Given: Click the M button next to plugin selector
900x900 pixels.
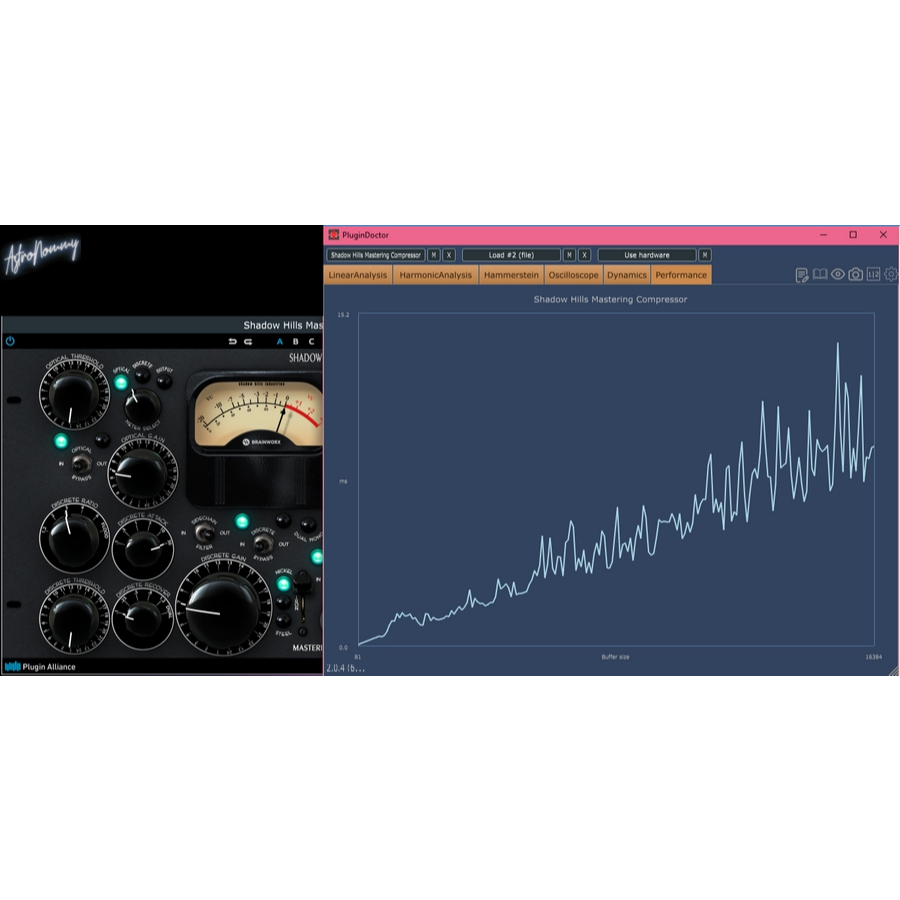Looking at the screenshot, I should 434,255.
